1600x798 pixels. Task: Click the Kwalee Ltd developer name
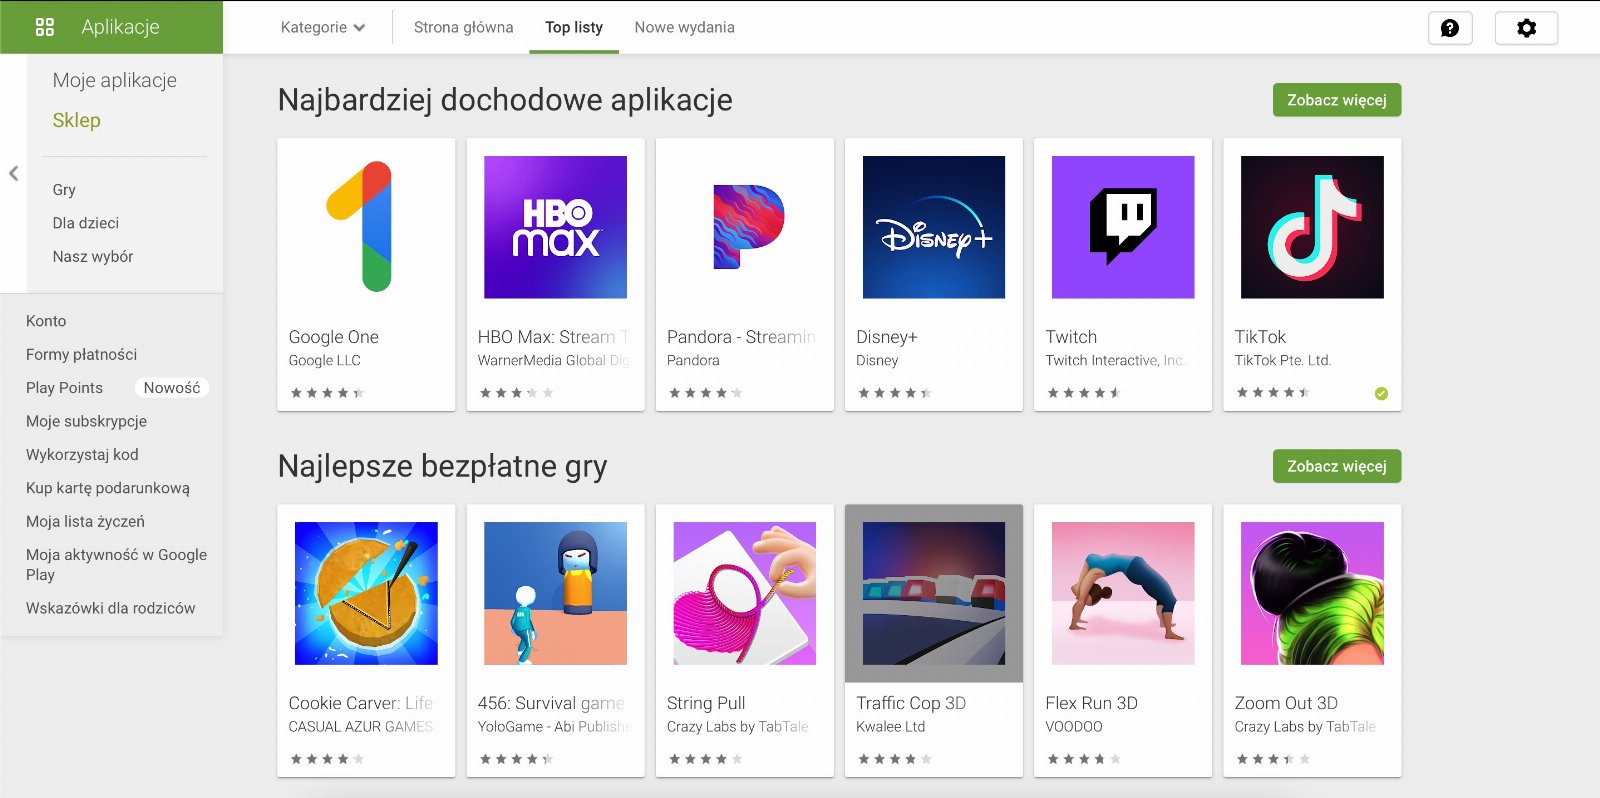click(890, 727)
